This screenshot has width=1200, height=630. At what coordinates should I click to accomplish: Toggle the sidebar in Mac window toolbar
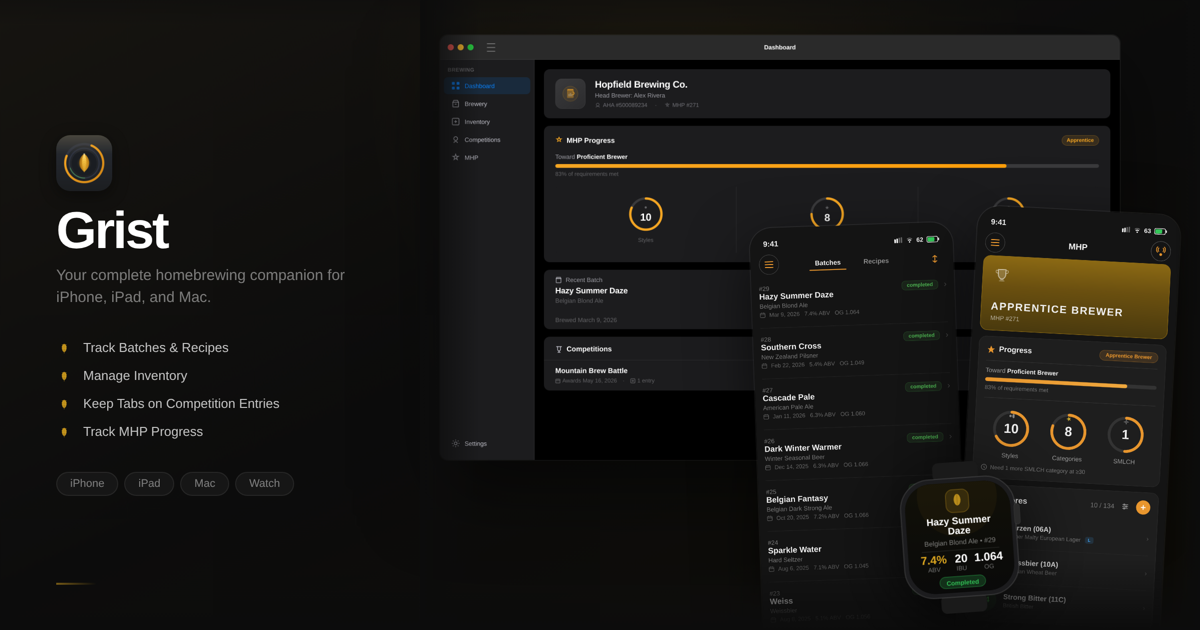(491, 48)
